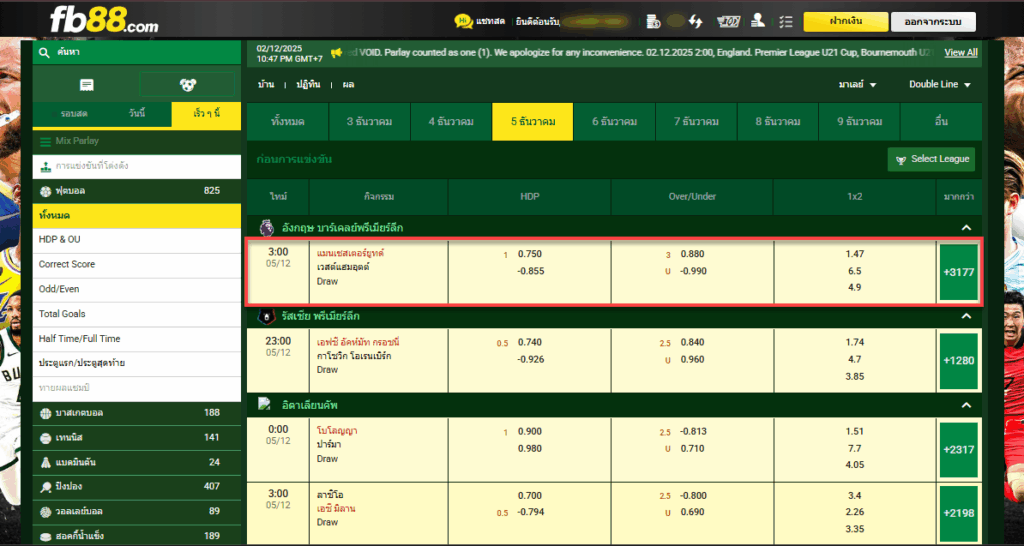The width and height of the screenshot is (1024, 546).
Task: Bet Manchester United HDP odds 0.750
Action: [530, 254]
